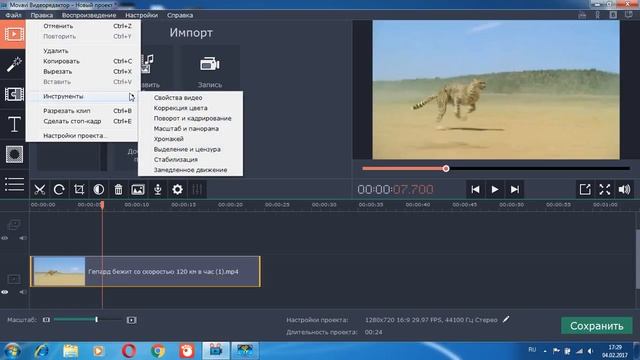Open the Callouts shapes tab icon
Screen dimensions: 640x360
point(14,154)
